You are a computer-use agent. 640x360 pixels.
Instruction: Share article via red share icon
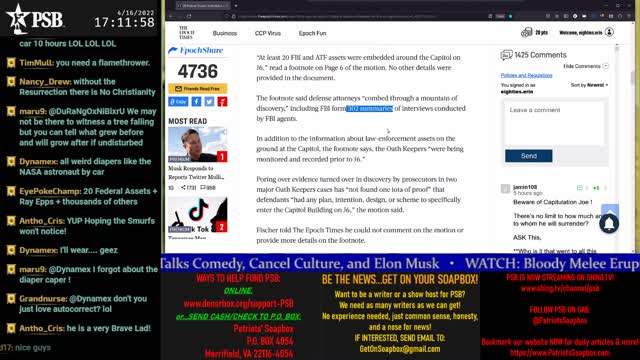pyautogui.click(x=222, y=102)
